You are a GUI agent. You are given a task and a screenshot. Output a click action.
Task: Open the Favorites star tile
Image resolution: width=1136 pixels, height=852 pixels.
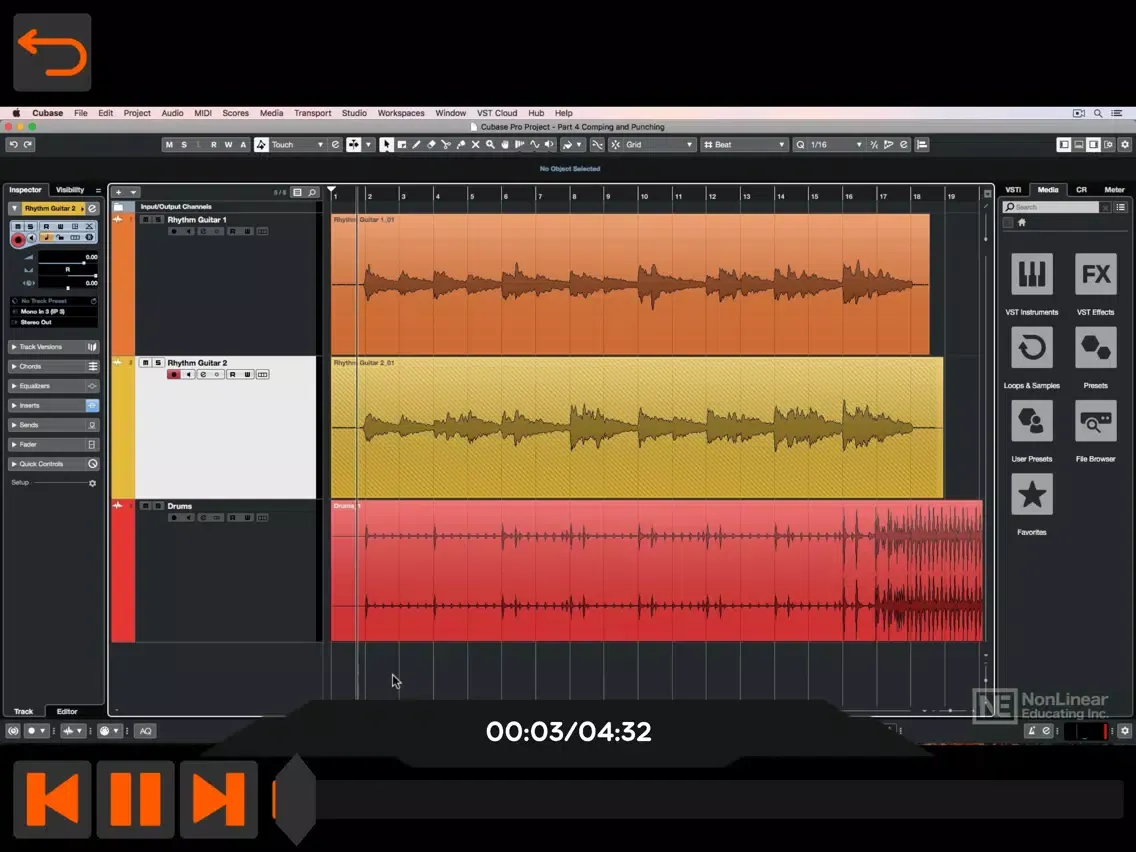1032,495
